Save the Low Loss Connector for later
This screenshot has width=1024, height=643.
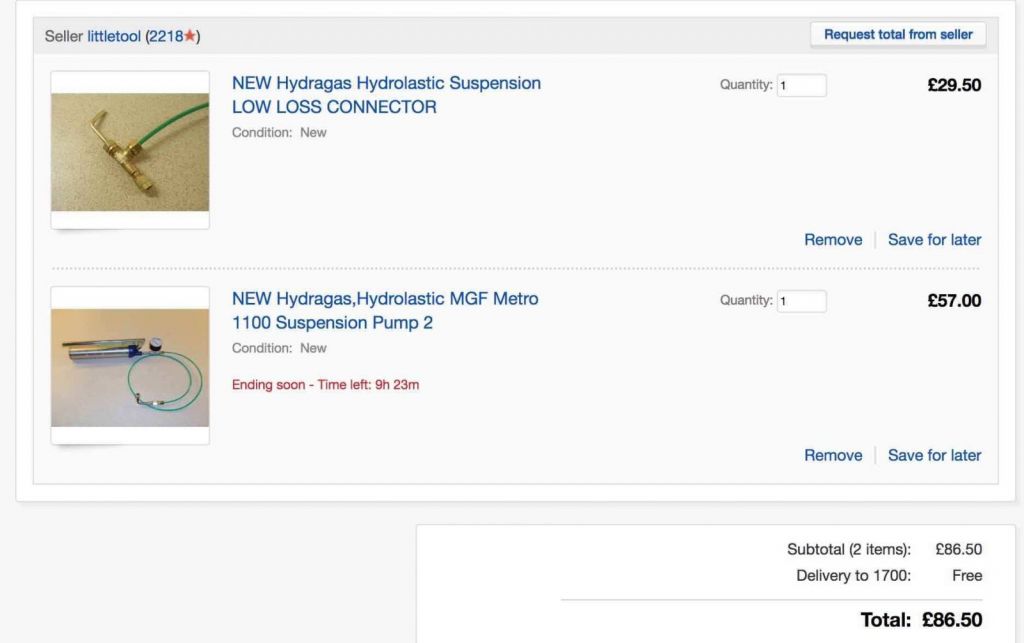tap(934, 240)
